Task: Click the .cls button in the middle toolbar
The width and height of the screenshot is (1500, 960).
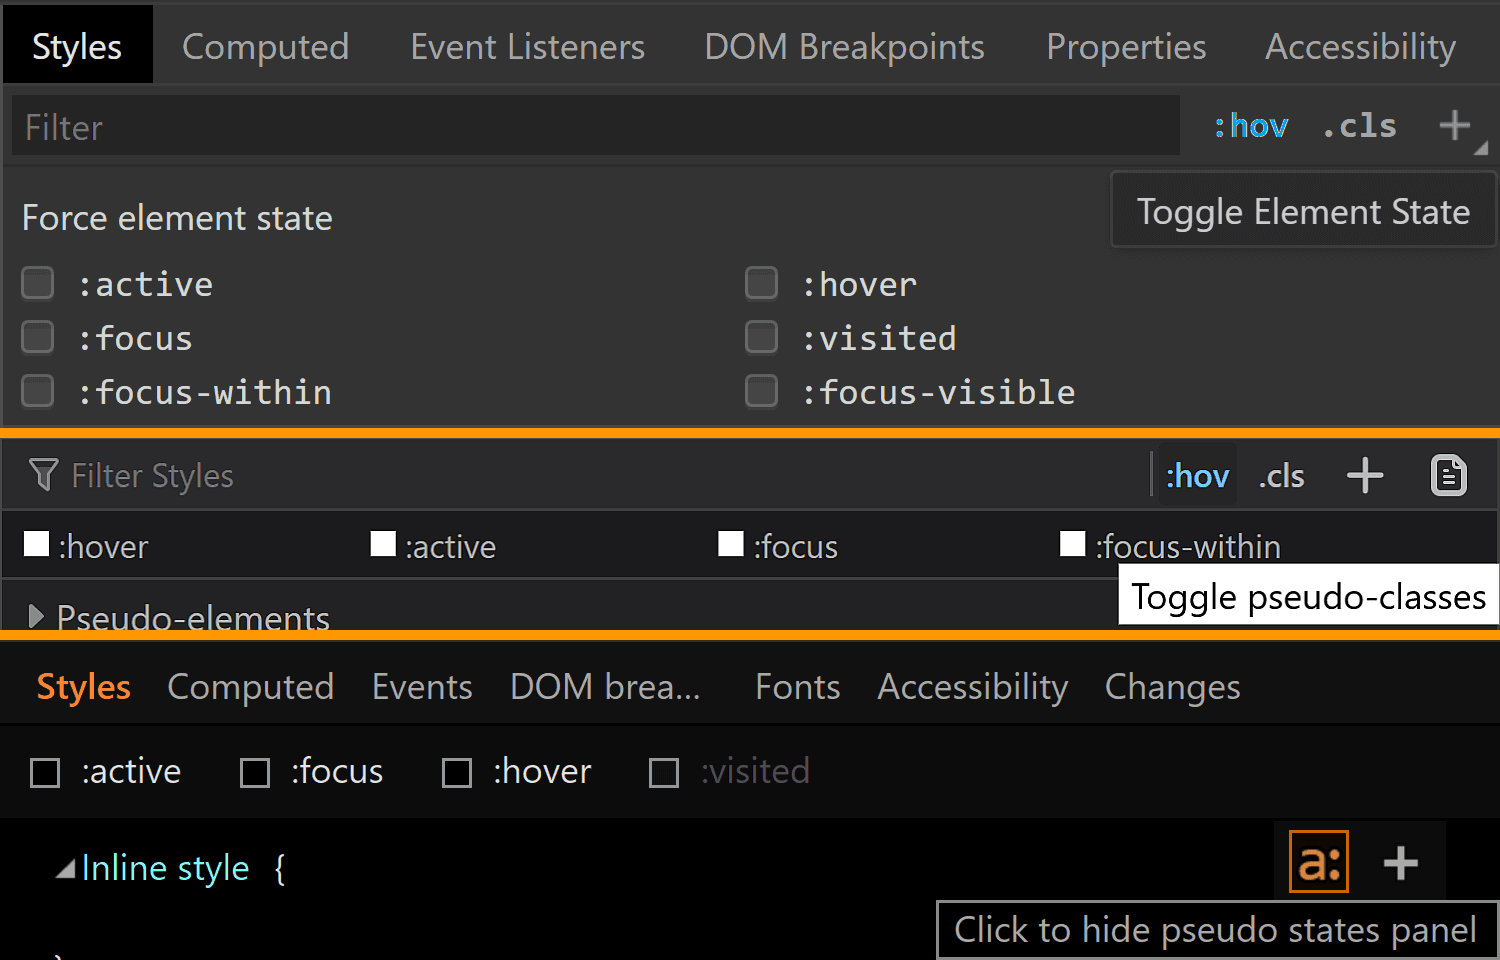Action: tap(1281, 476)
